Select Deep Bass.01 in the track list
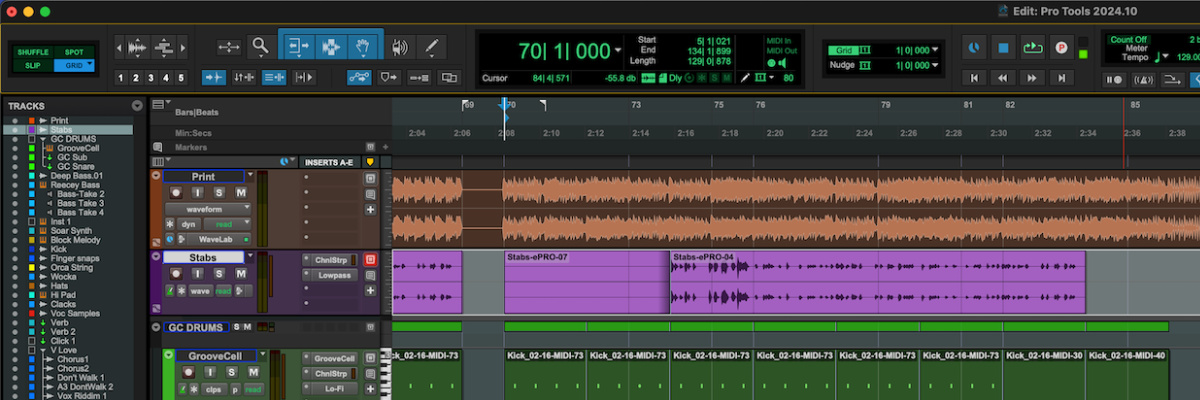The height and width of the screenshot is (400, 1200). (77, 176)
